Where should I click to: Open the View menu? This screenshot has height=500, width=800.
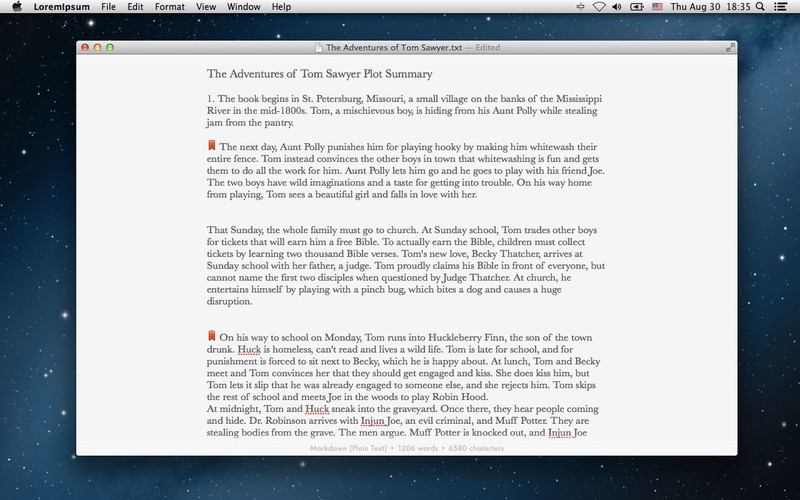pos(206,7)
